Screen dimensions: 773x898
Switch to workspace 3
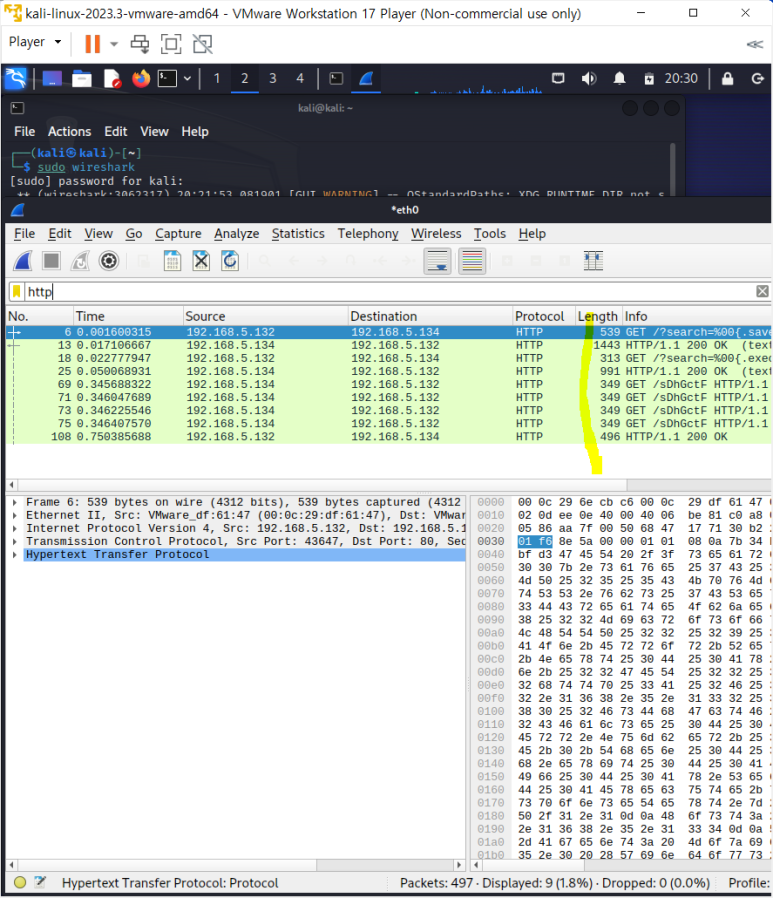[x=273, y=78]
